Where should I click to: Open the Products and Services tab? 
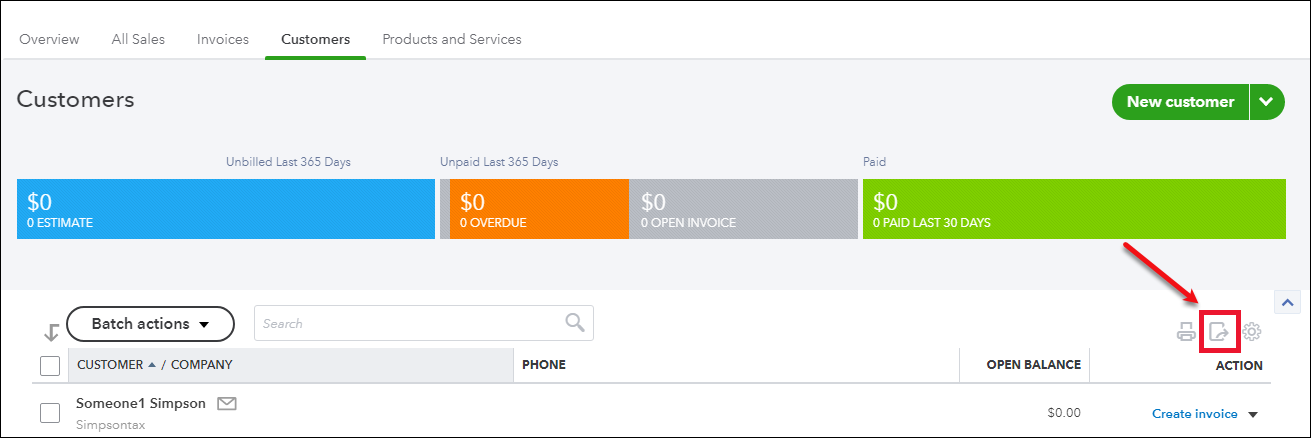pos(452,39)
